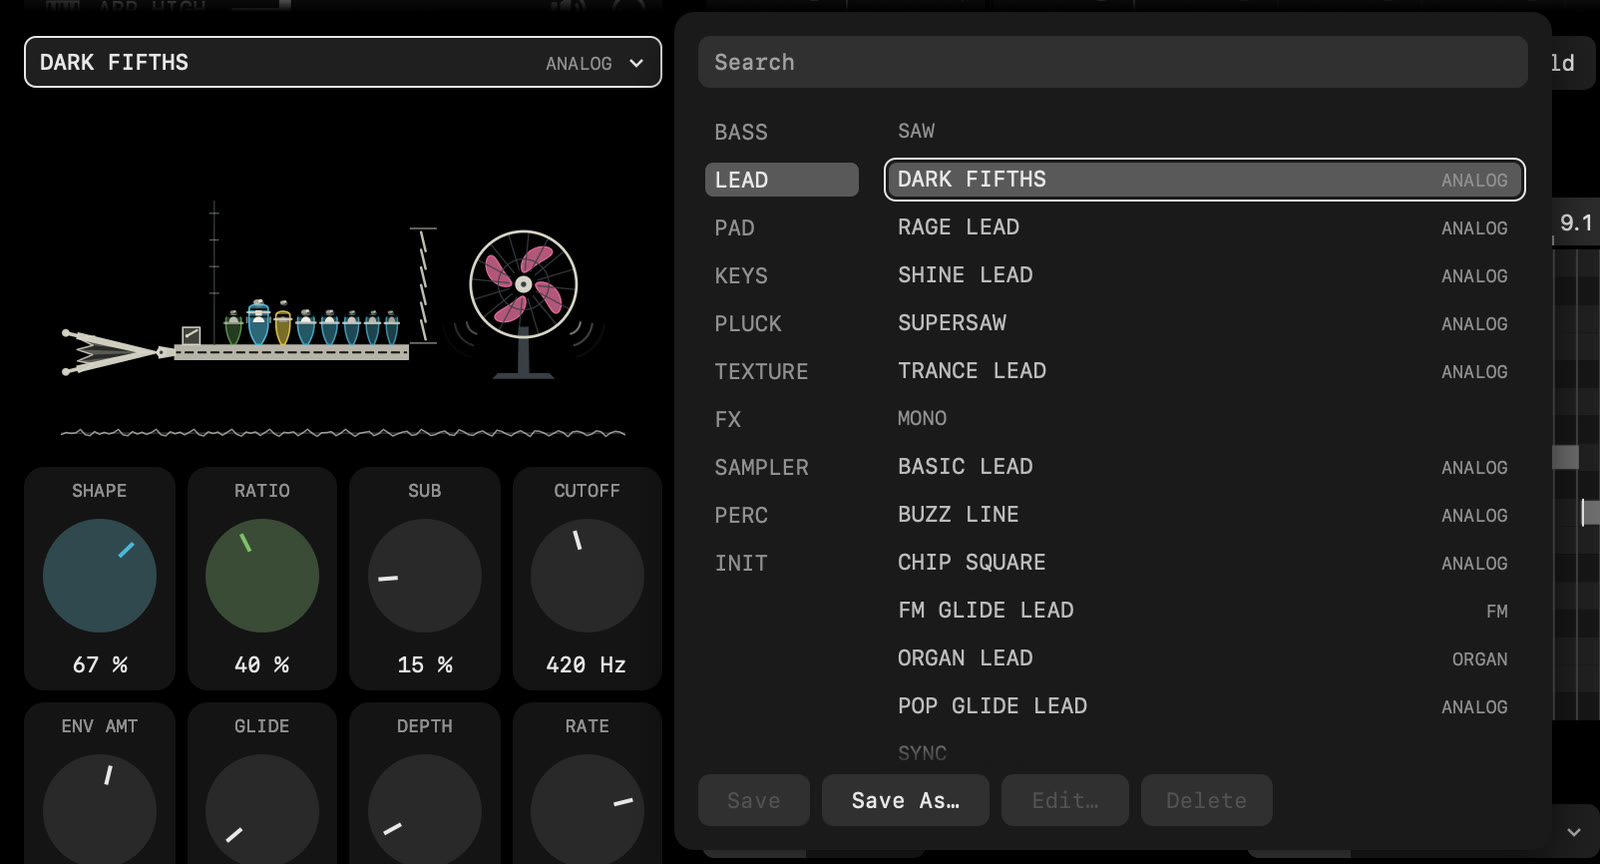1600x864 pixels.
Task: Adjust the DEPTH knob
Action: (x=425, y=809)
